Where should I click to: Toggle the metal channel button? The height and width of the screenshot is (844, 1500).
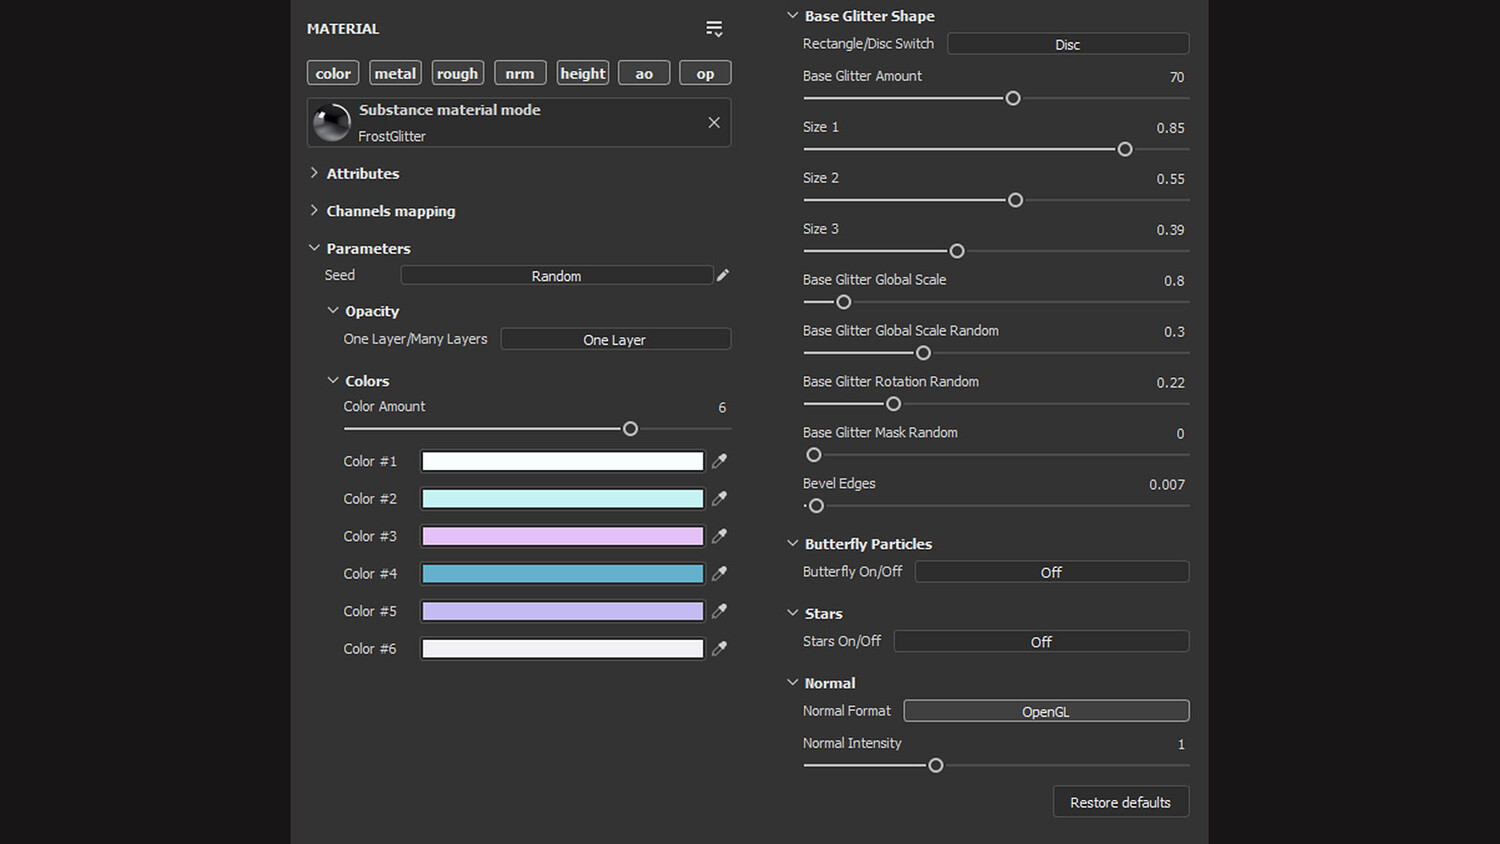coord(395,73)
